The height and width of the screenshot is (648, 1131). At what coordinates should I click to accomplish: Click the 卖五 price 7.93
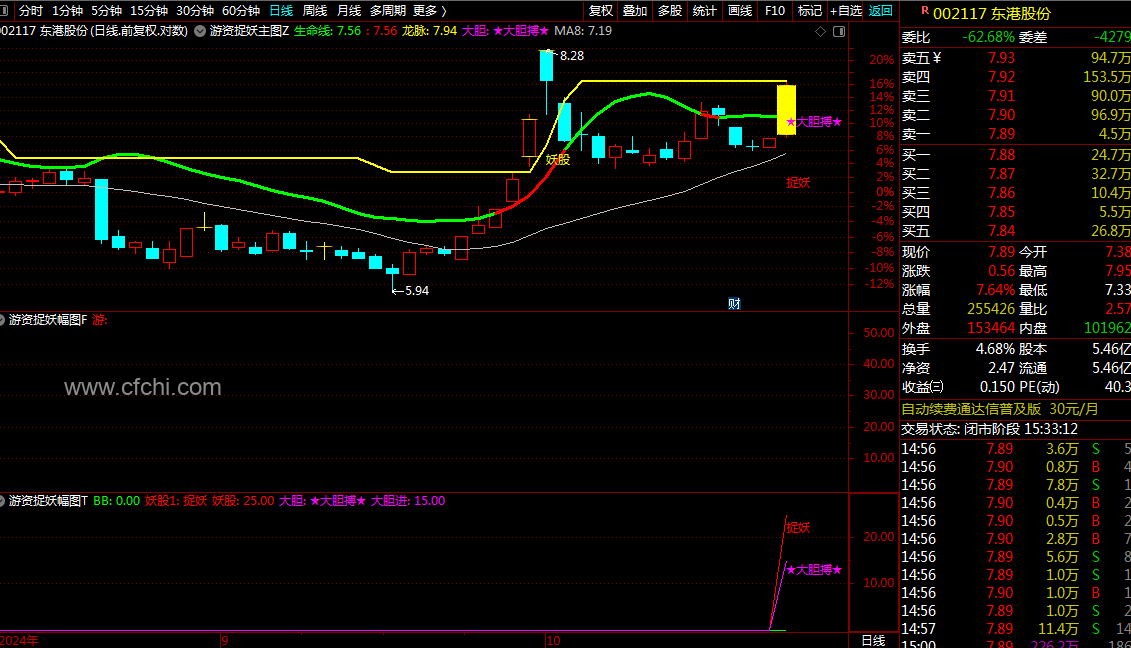(x=1001, y=58)
